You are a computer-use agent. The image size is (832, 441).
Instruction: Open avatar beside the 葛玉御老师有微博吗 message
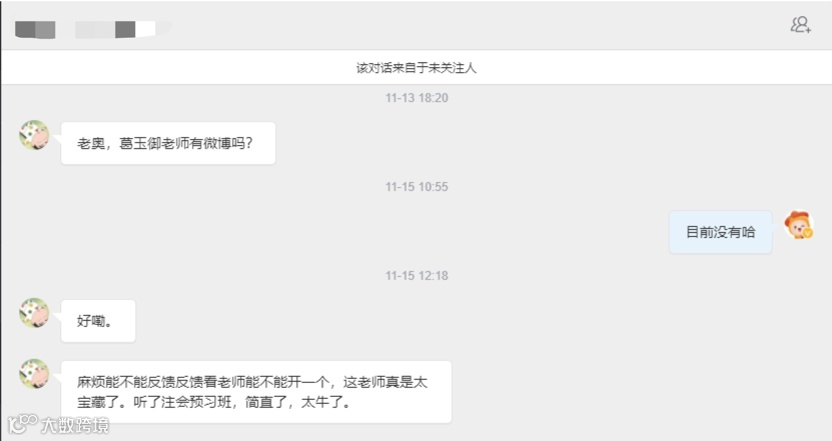34,135
